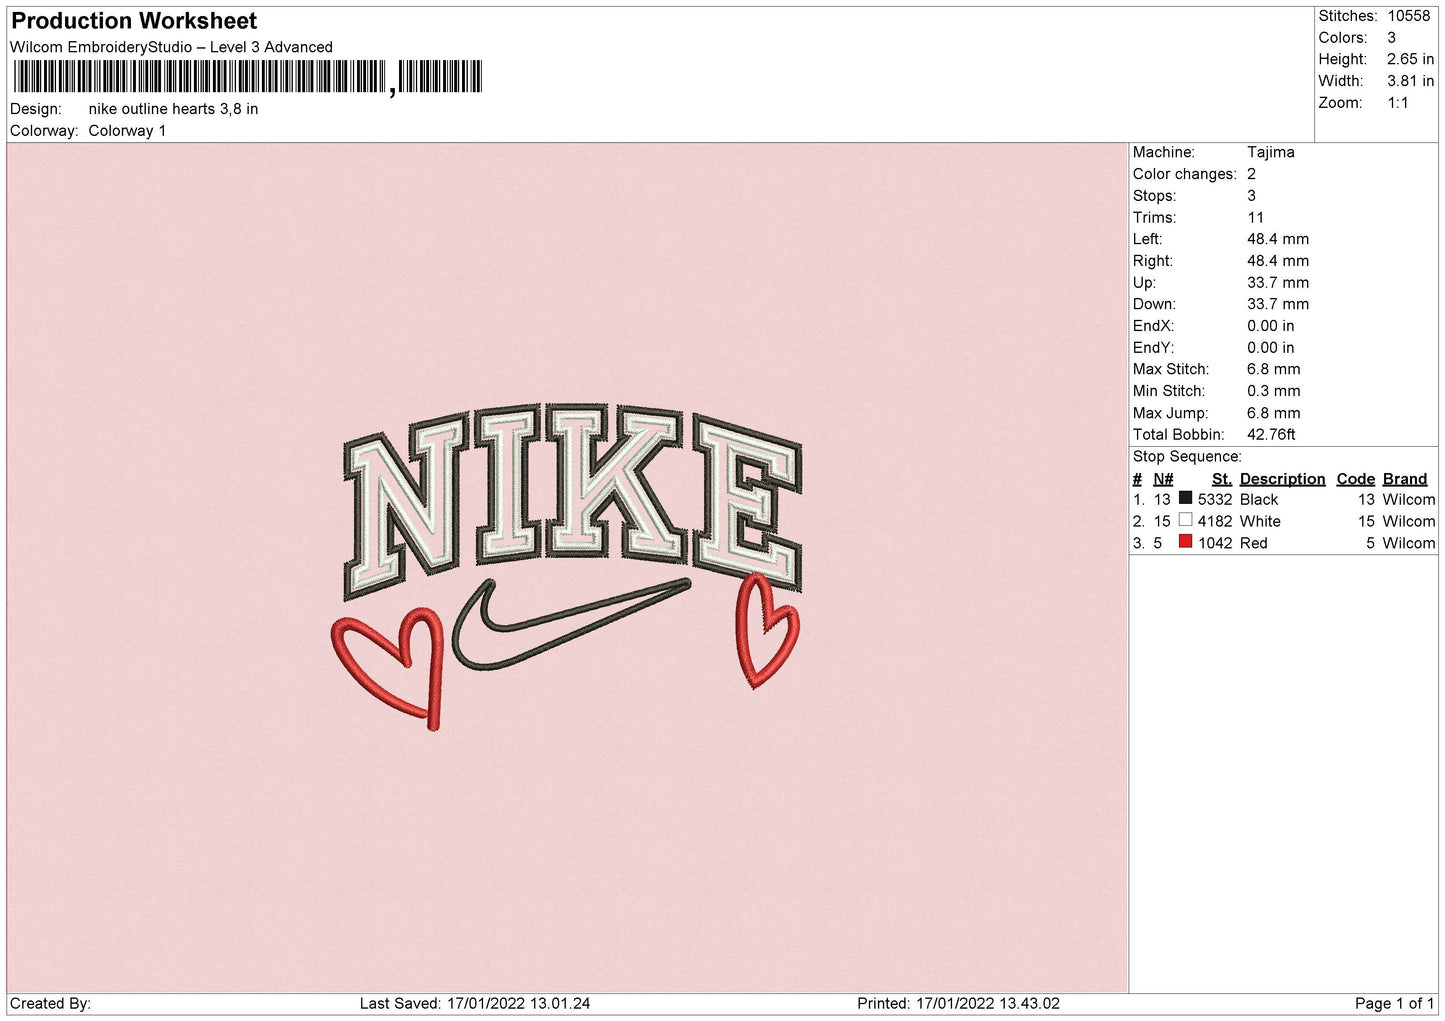
Task: Click the N# column header
Action: [1163, 479]
